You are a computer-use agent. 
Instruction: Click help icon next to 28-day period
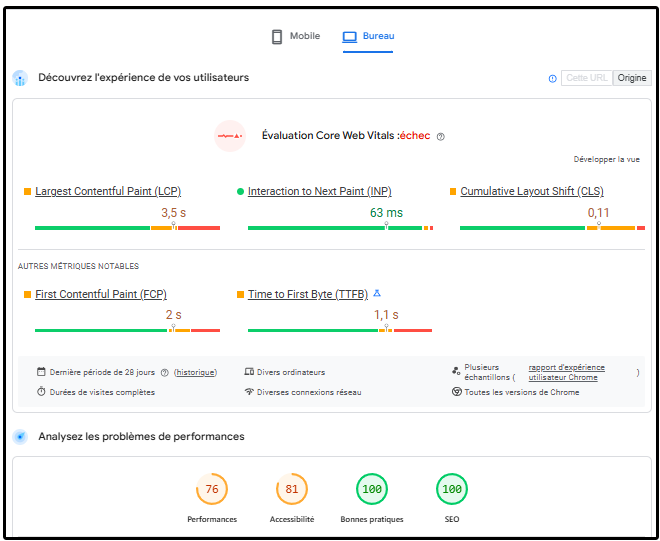[x=165, y=372]
